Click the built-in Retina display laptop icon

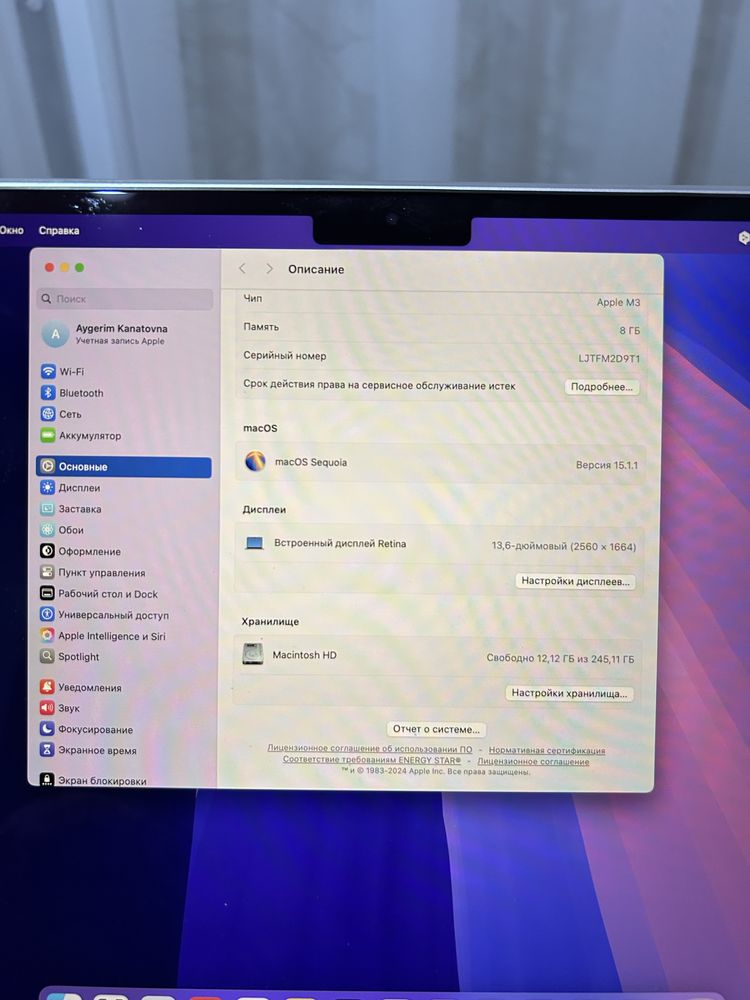click(x=254, y=543)
